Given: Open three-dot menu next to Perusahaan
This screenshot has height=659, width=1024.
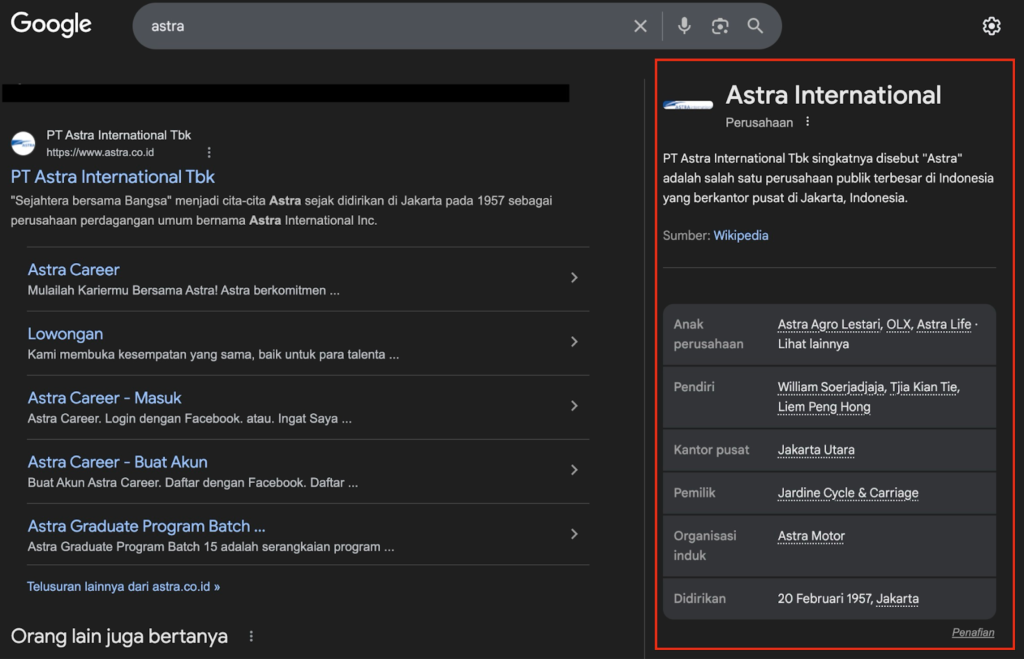Looking at the screenshot, I should pos(808,122).
